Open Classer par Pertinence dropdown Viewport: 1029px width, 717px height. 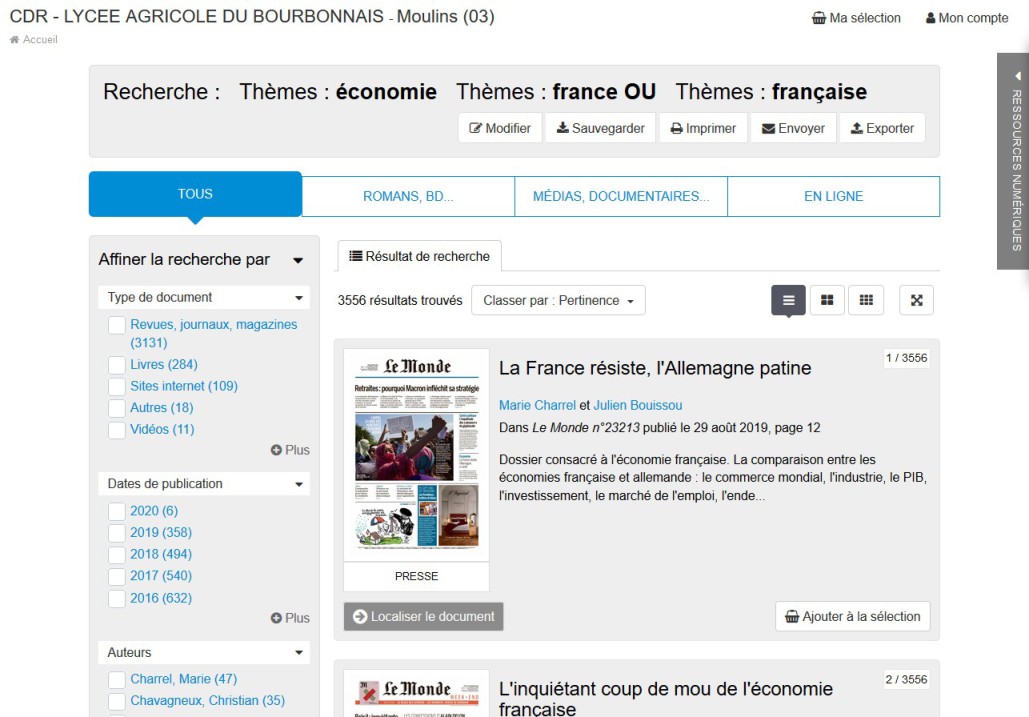point(558,300)
